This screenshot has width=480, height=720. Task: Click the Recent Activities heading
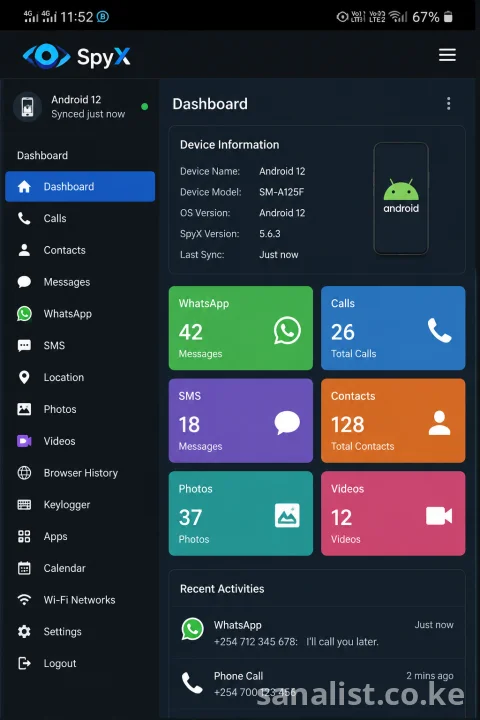click(222, 589)
